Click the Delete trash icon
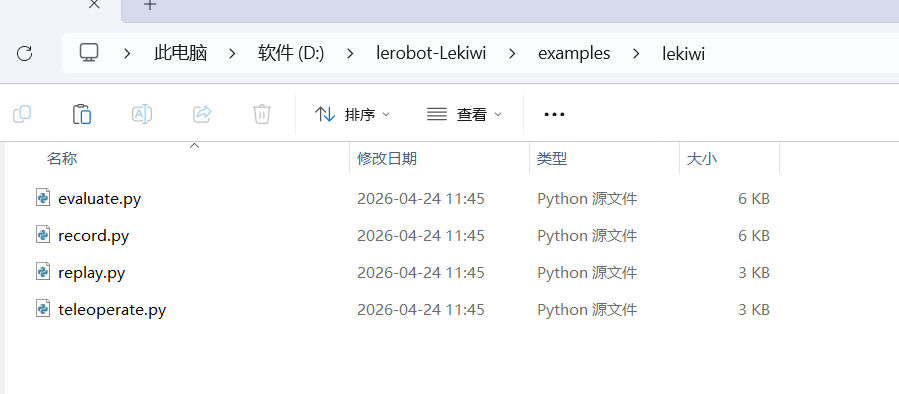The height and width of the screenshot is (394, 899). 261,114
